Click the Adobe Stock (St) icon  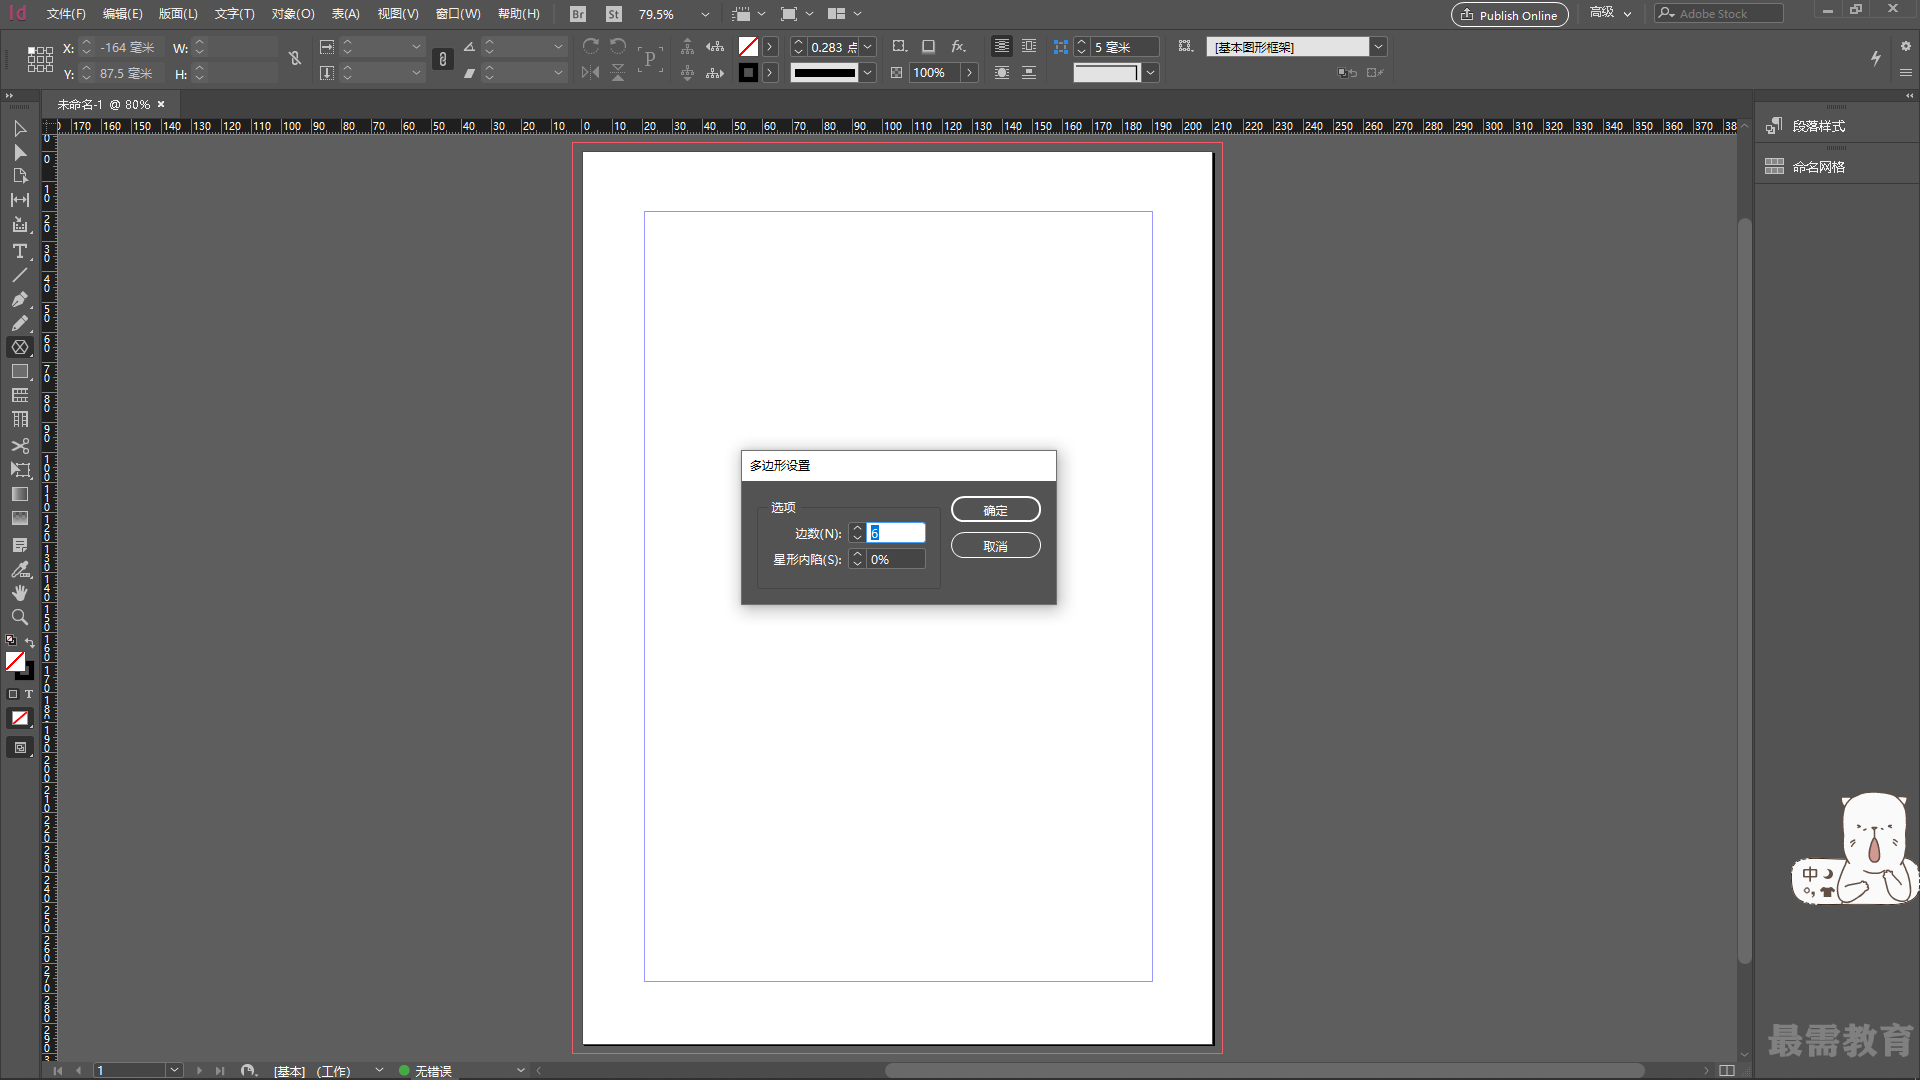coord(614,14)
